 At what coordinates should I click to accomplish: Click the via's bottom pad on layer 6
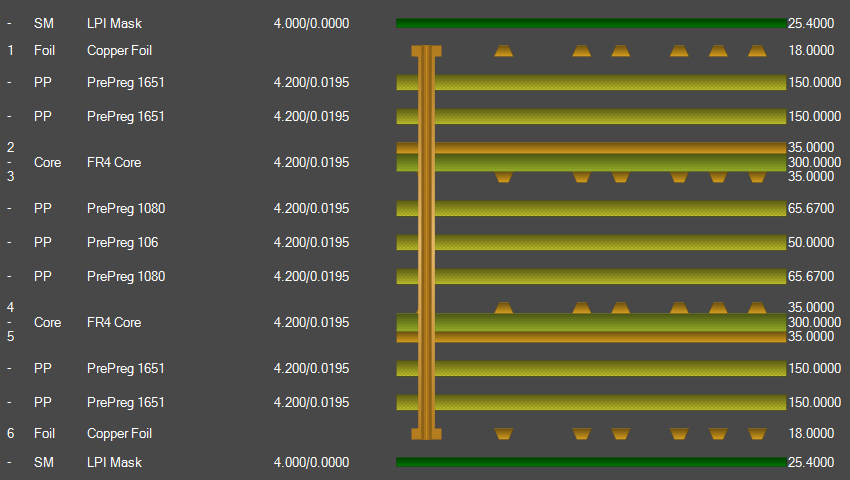pyautogui.click(x=427, y=433)
